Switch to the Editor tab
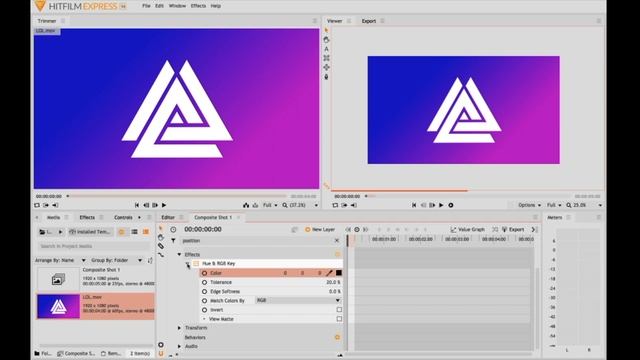The height and width of the screenshot is (360, 640). coord(168,218)
